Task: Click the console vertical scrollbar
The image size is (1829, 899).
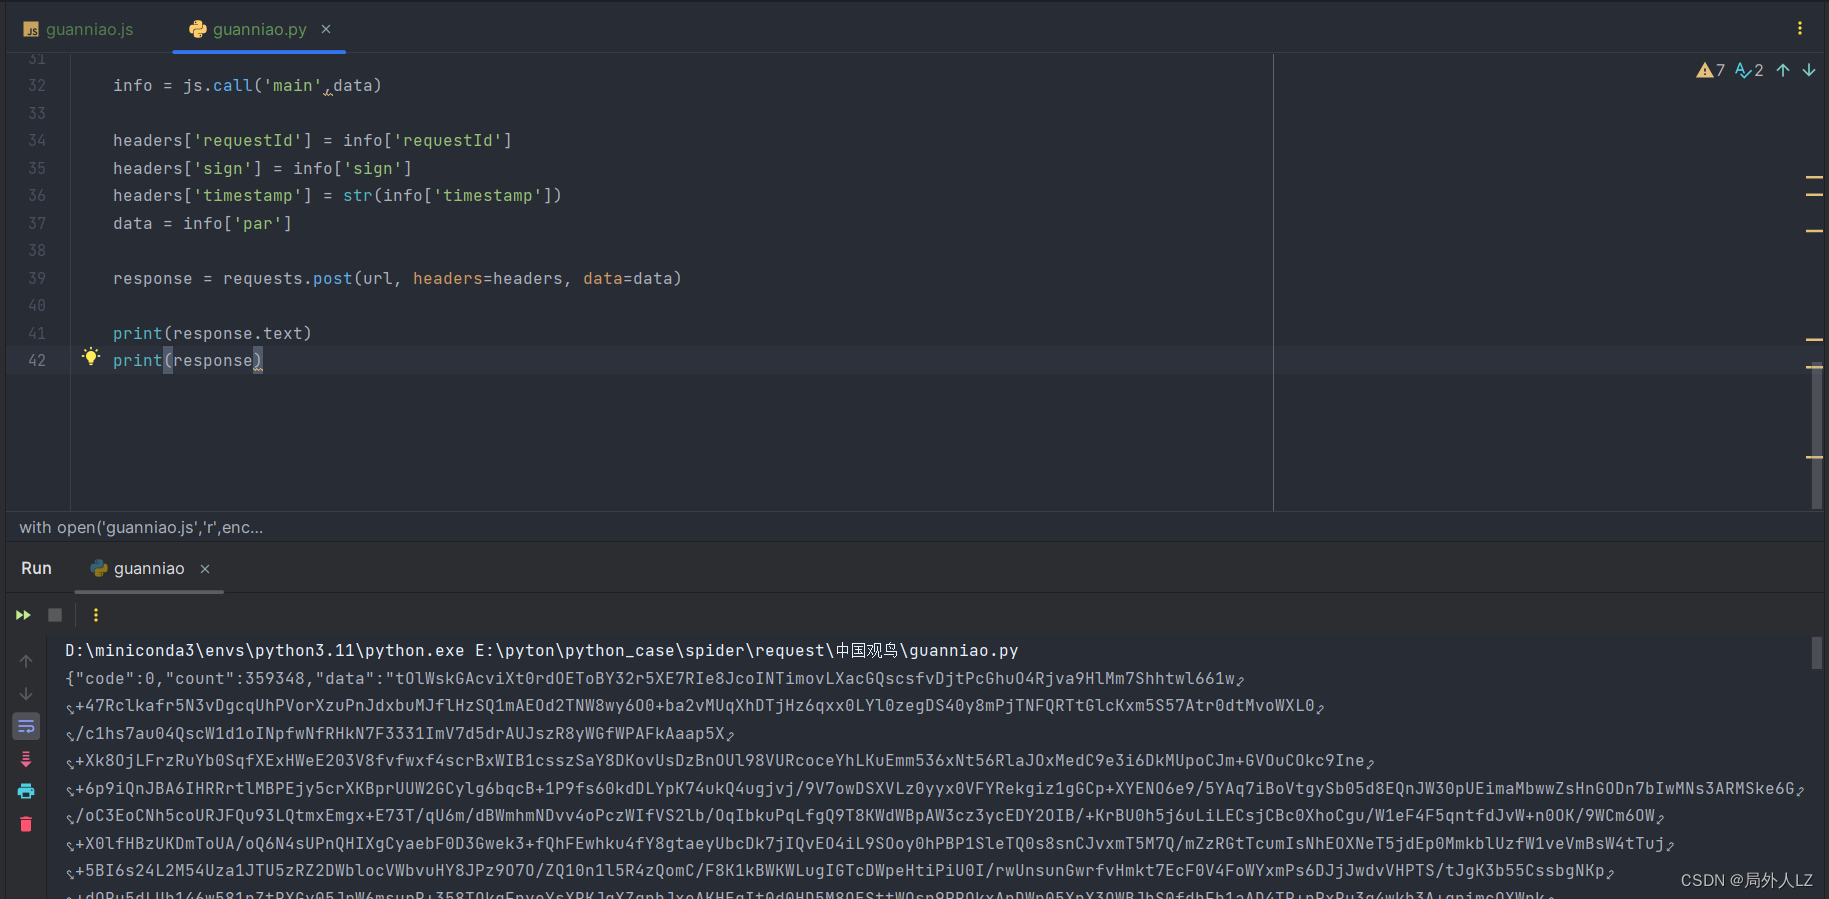Action: click(x=1816, y=653)
